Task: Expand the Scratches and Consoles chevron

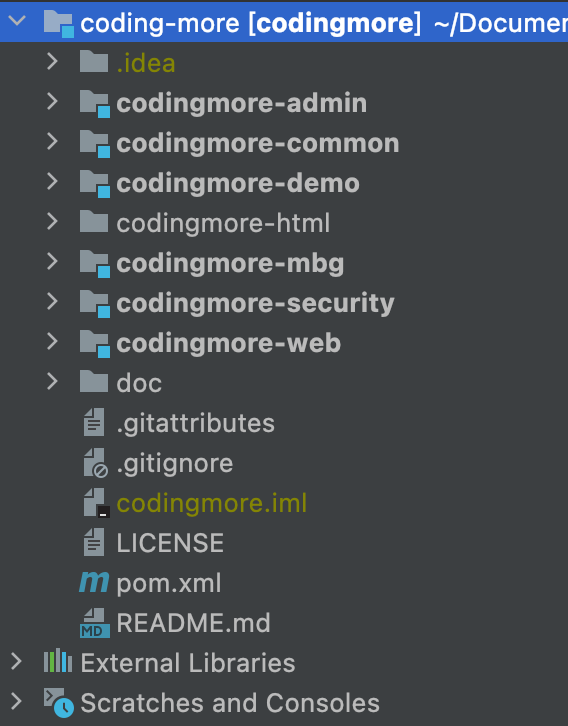Action: point(16,701)
